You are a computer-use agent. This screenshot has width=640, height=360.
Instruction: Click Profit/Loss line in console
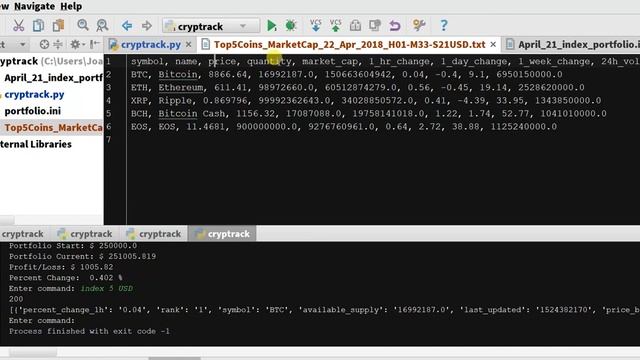(61, 267)
